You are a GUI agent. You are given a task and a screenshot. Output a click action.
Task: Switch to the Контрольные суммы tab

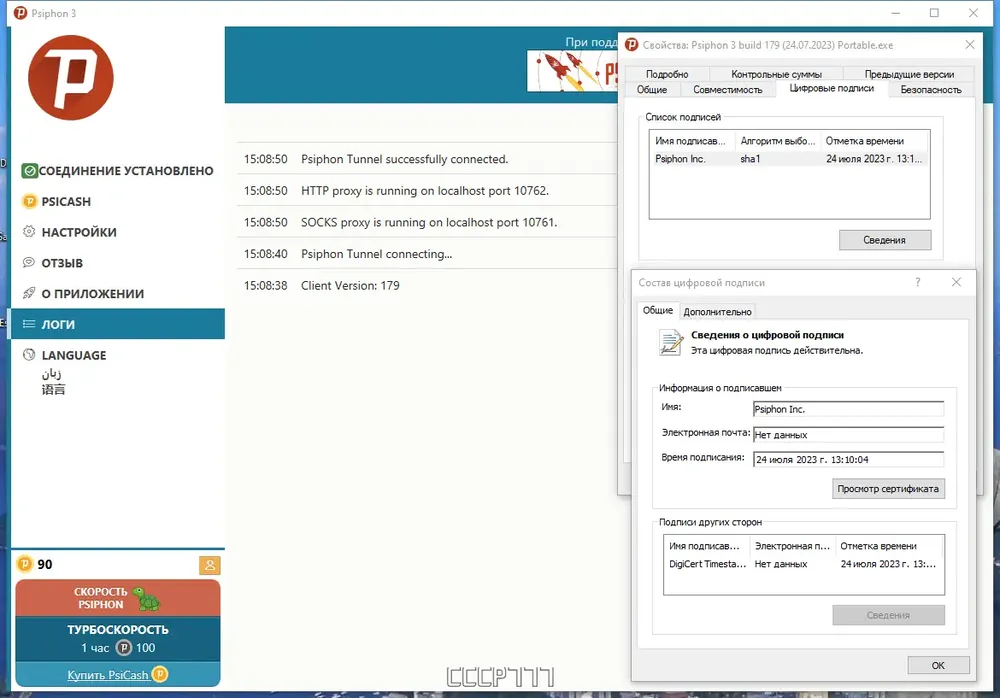pos(776,74)
